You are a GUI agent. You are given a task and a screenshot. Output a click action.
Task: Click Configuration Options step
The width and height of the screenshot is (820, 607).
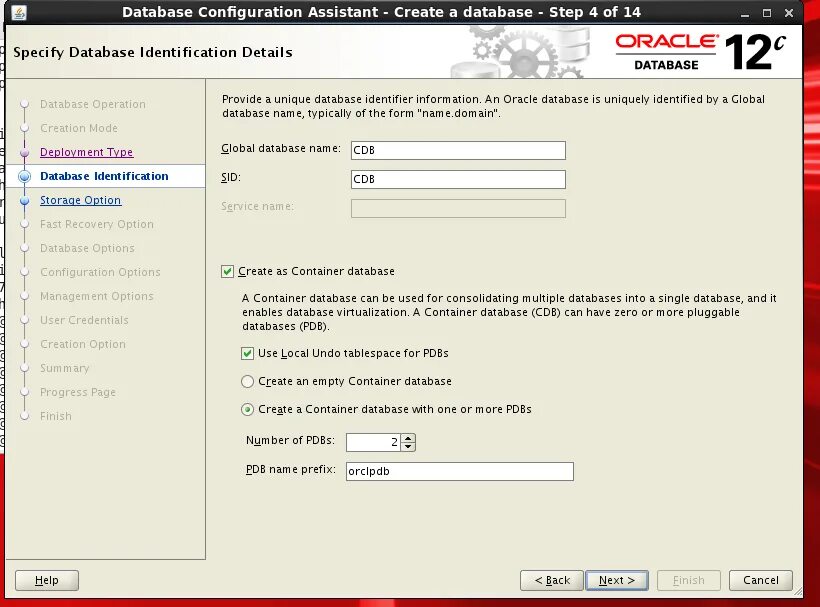pos(100,272)
